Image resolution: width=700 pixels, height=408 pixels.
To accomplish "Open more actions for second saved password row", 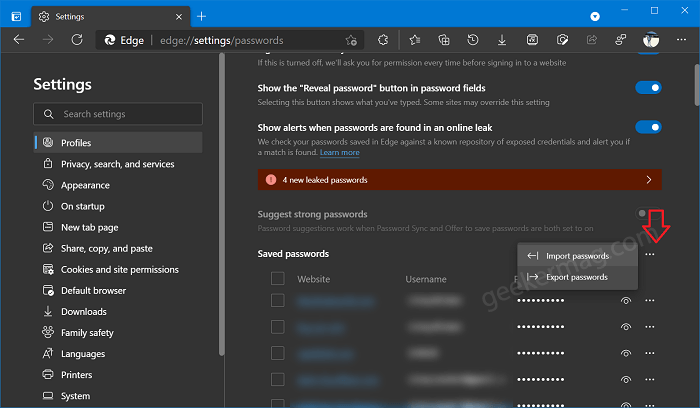I will [x=650, y=327].
